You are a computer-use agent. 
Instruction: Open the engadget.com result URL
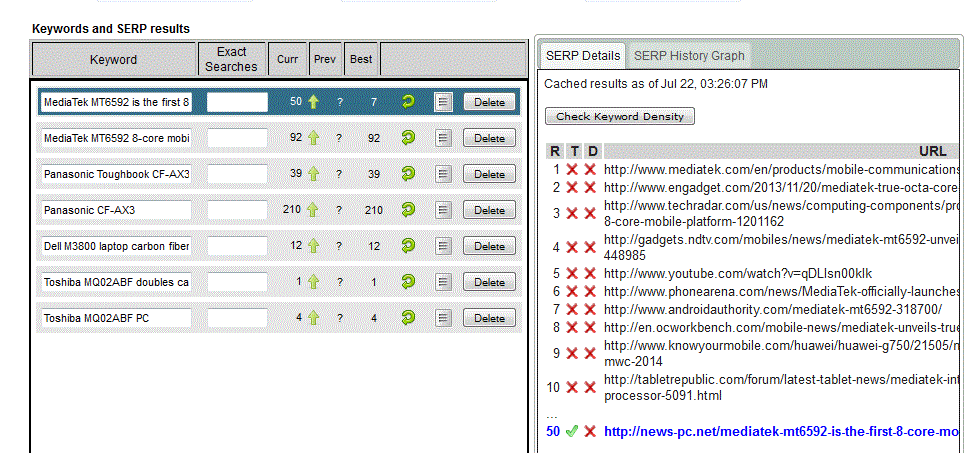781,187
